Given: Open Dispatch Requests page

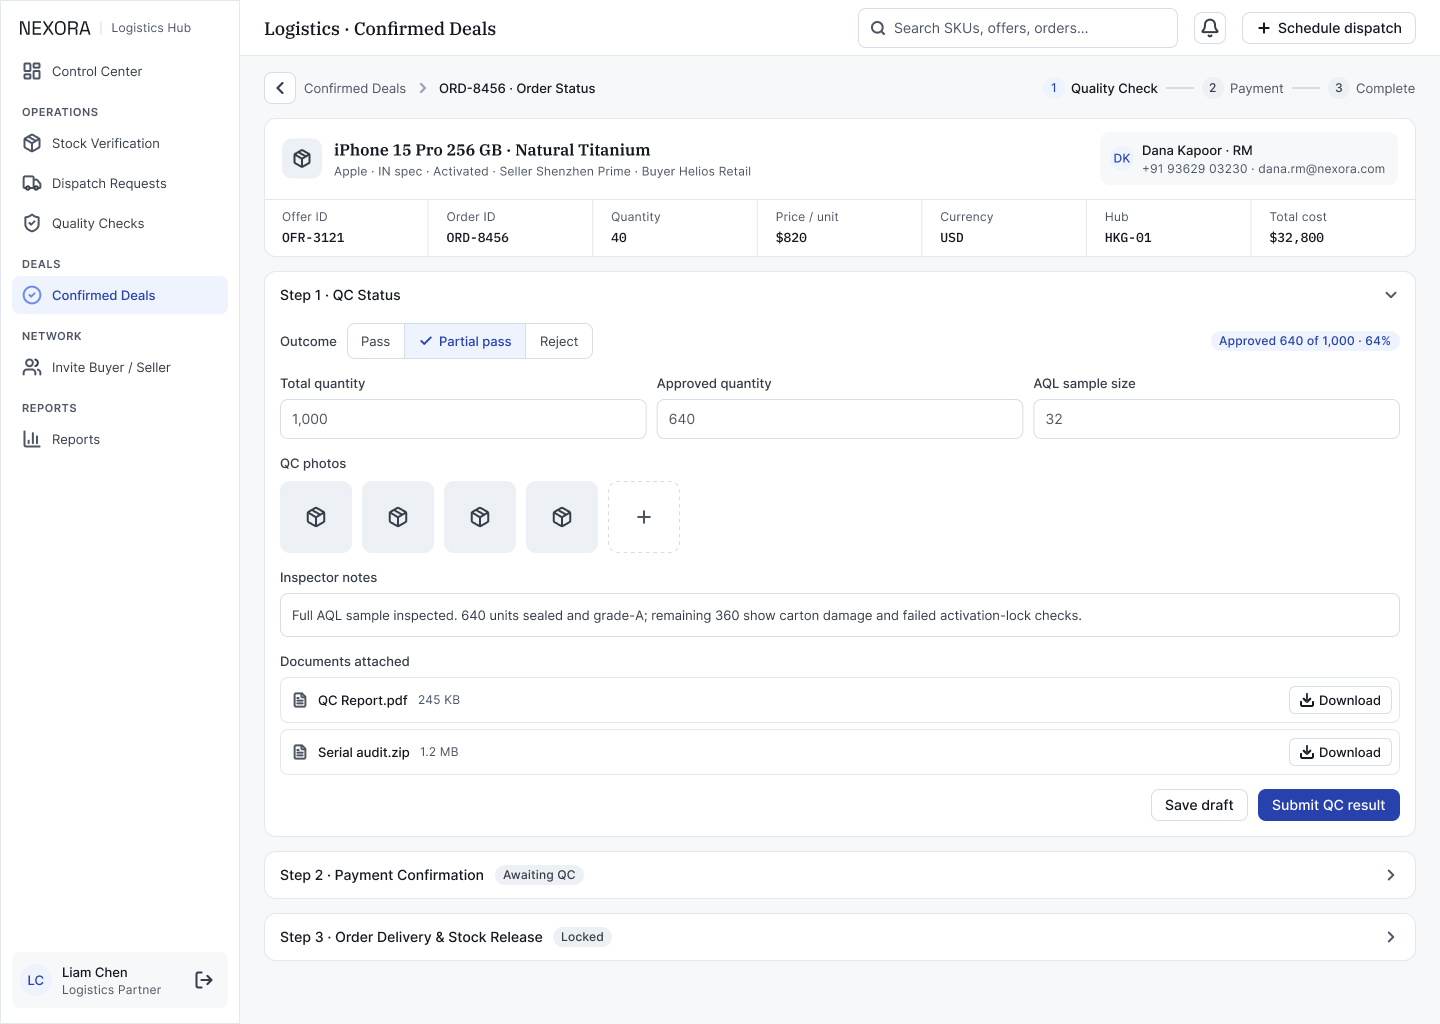Looking at the screenshot, I should tap(120, 183).
